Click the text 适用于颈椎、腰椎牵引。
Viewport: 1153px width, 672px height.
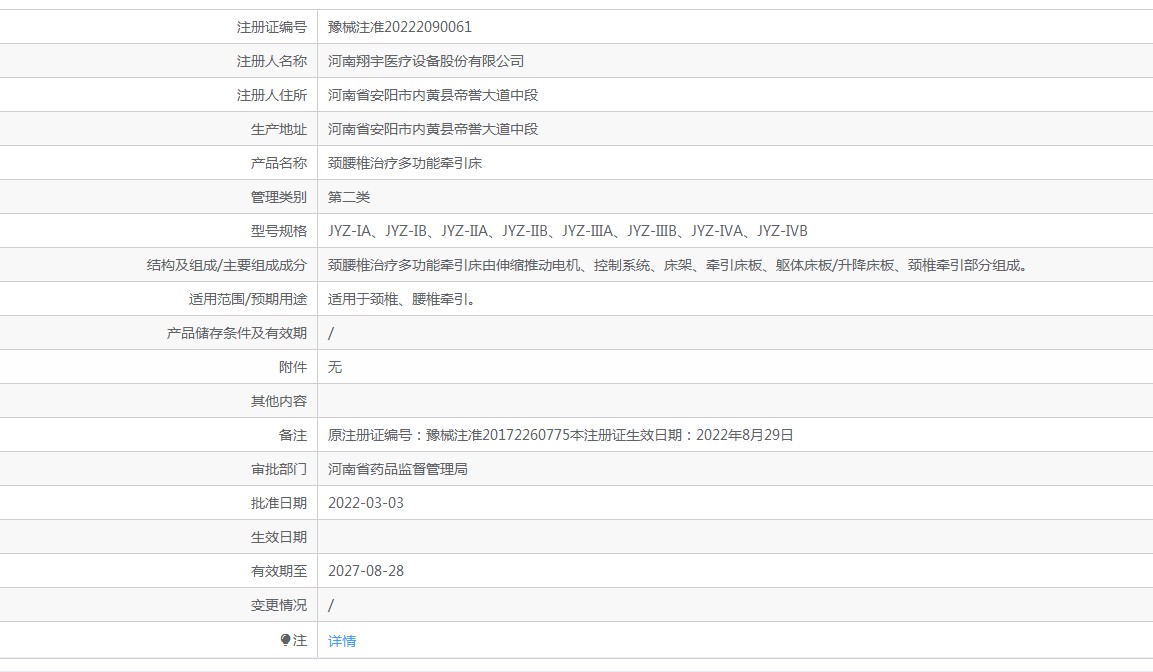pos(401,299)
